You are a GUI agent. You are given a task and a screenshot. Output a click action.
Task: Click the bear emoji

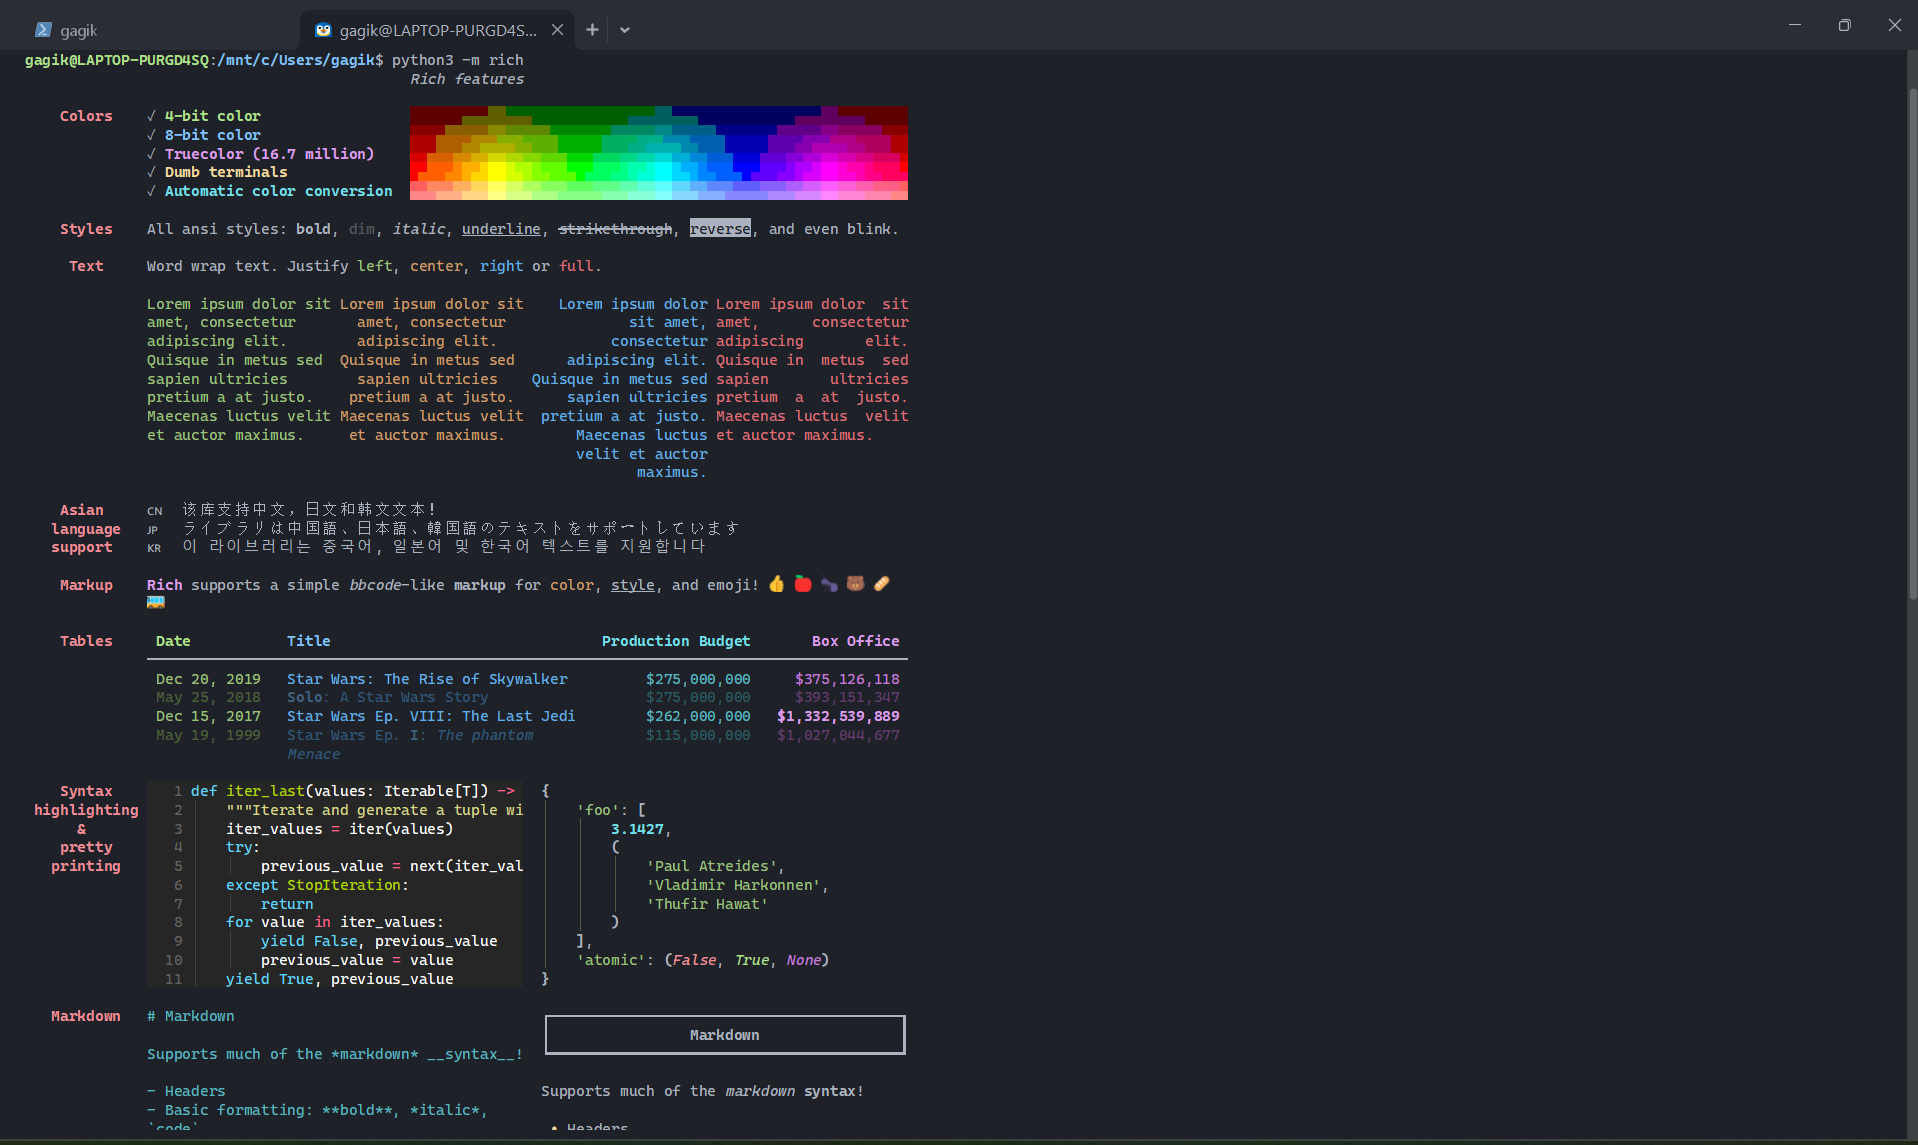point(855,584)
